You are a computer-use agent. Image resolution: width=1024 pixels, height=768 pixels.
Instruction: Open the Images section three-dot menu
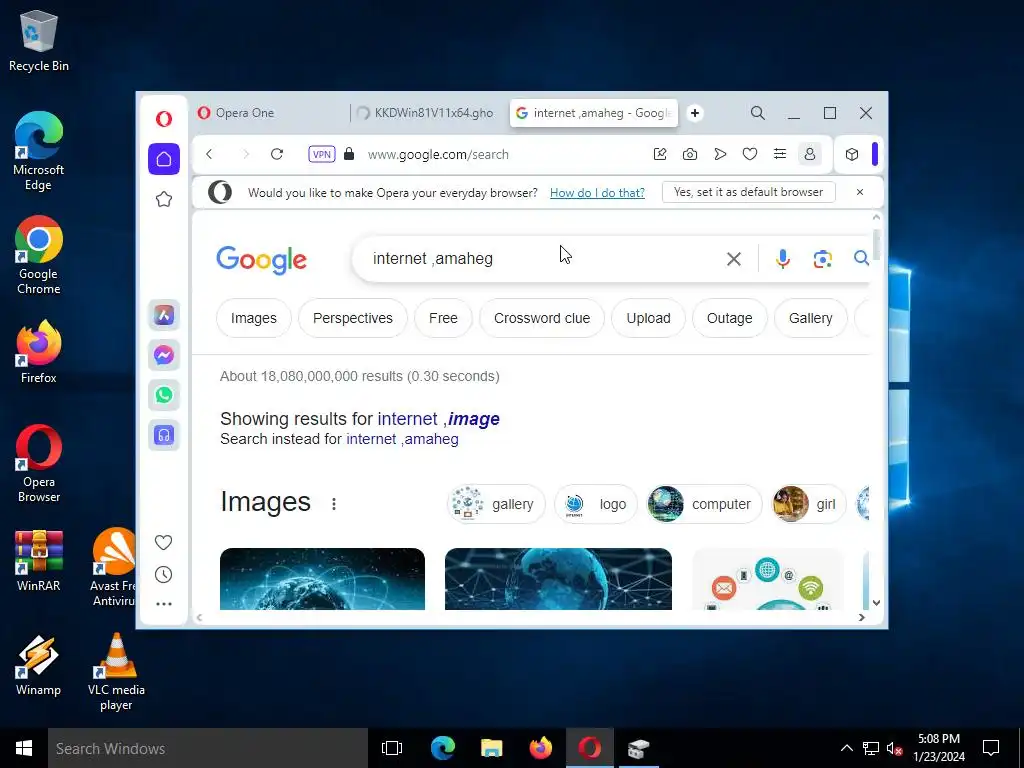[x=334, y=504]
